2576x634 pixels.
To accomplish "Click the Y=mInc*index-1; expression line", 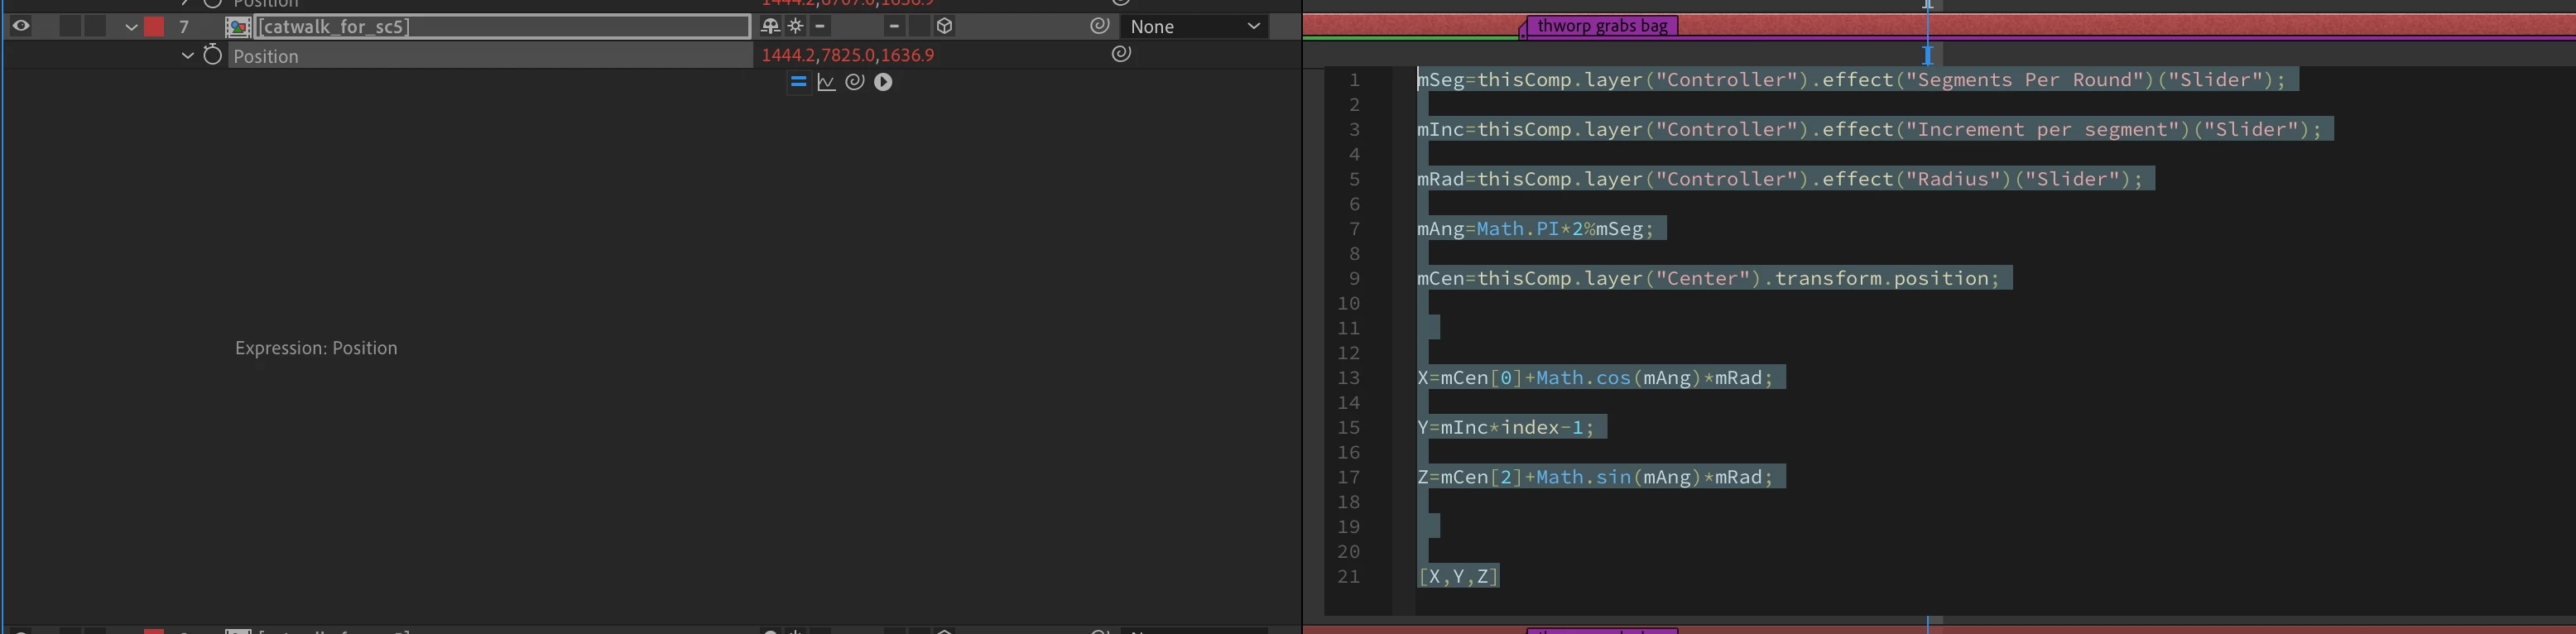I will pyautogui.click(x=1505, y=428).
